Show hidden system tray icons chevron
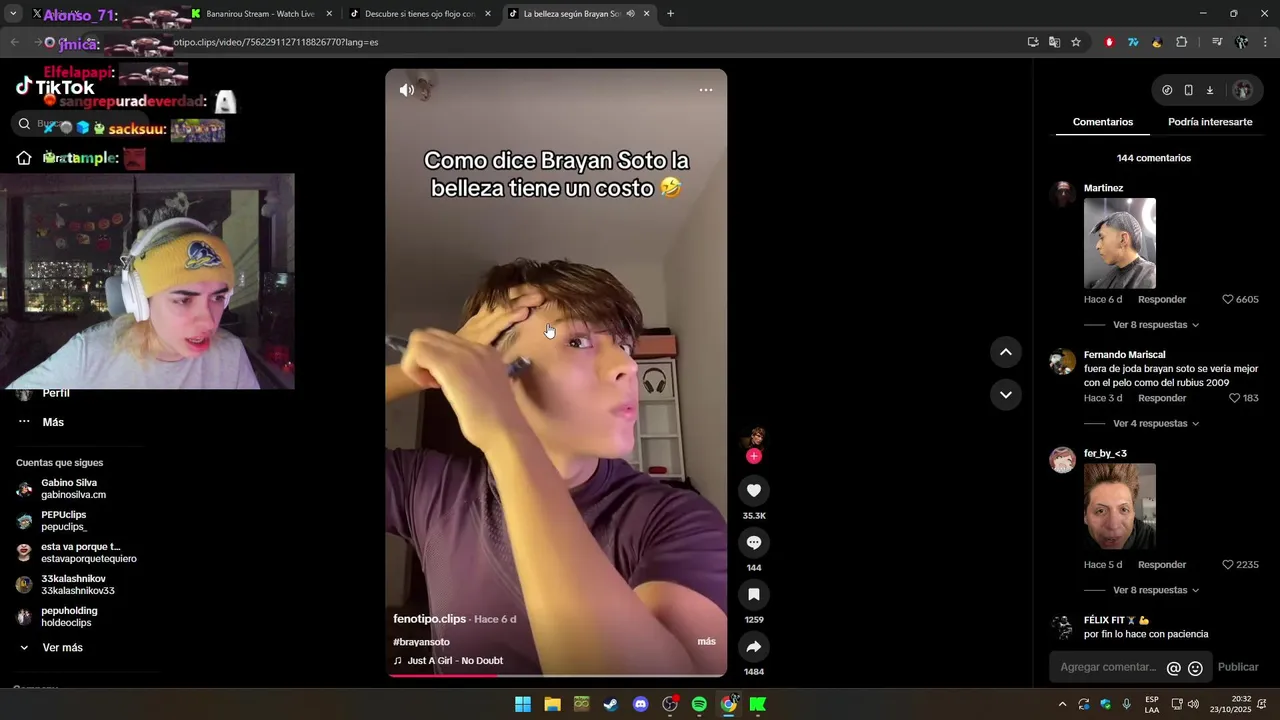1280x720 pixels. (x=1062, y=704)
